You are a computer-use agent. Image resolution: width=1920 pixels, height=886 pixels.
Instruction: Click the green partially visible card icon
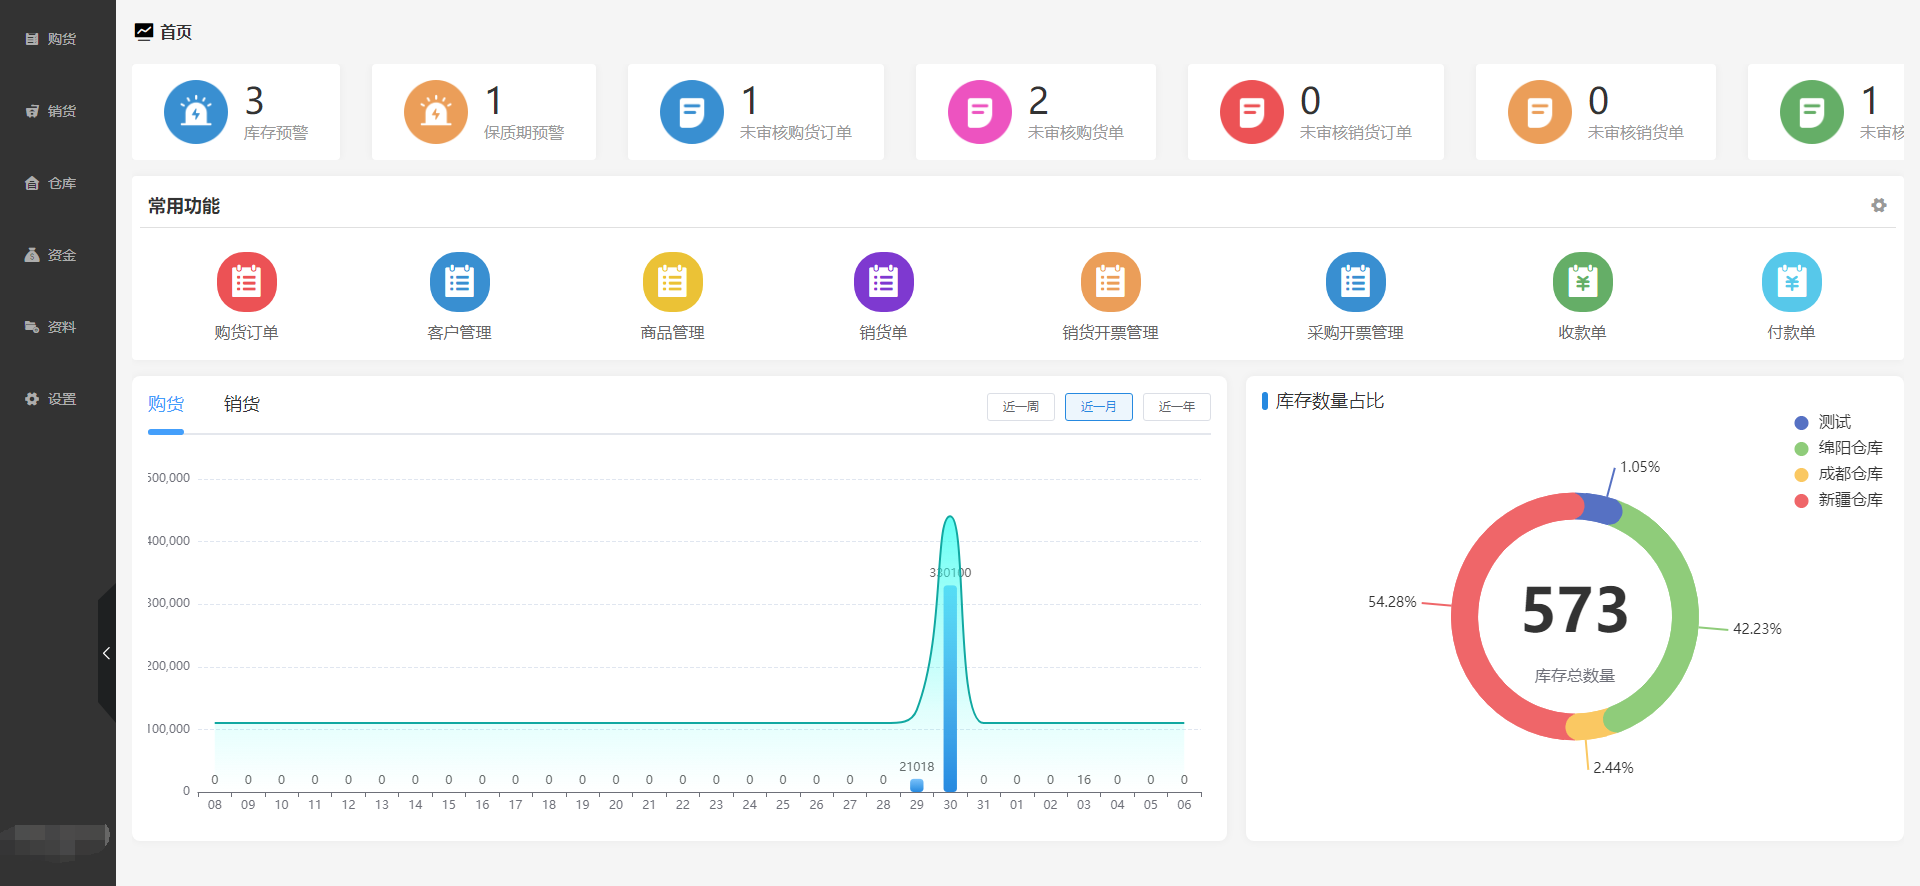click(1812, 112)
